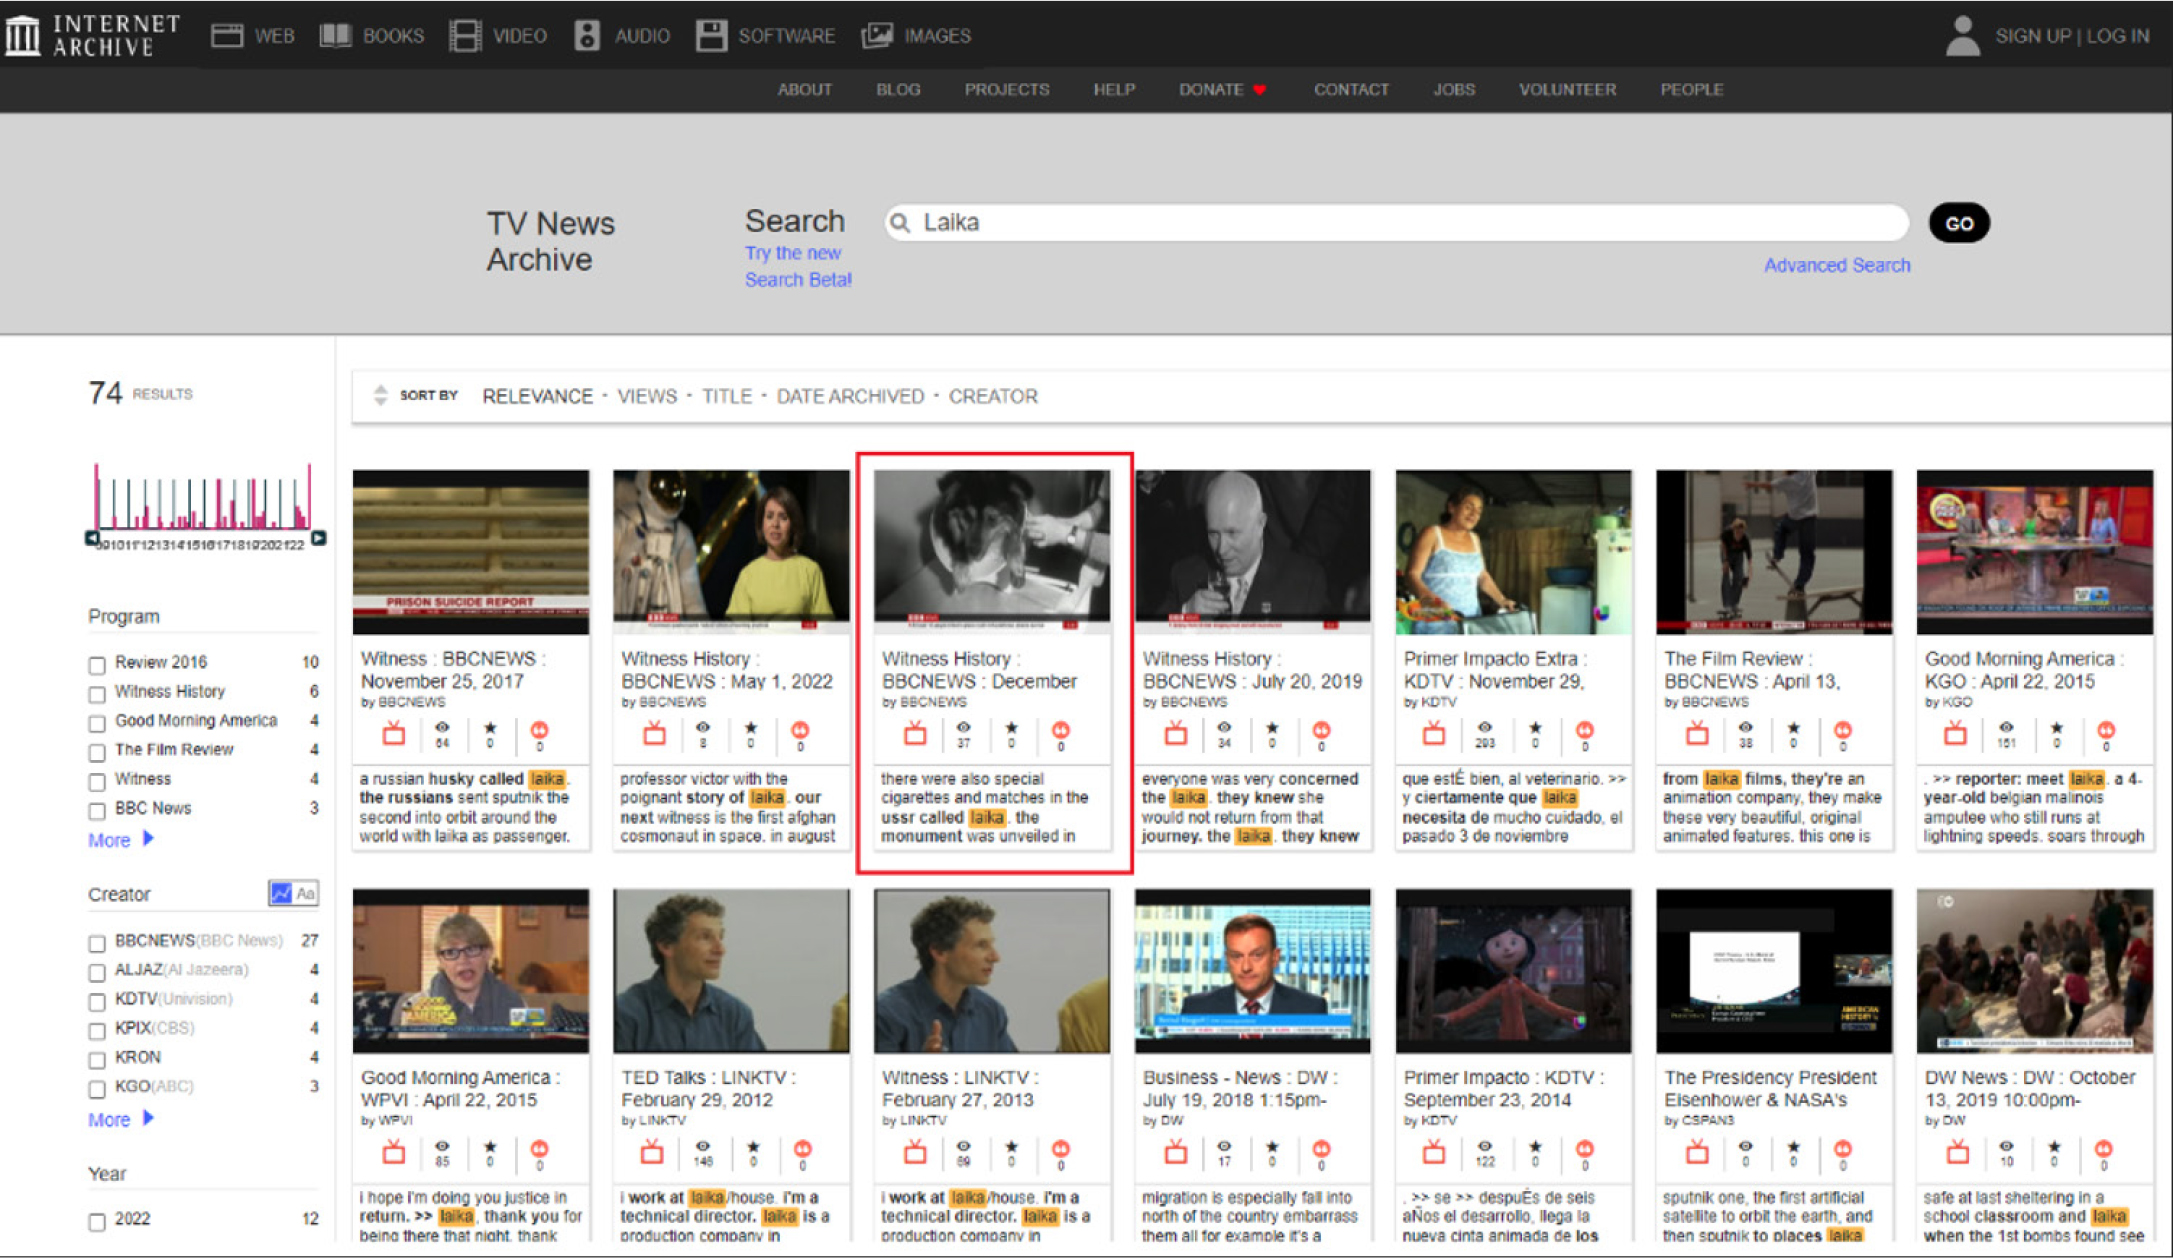Viewport: 2173px width, 1258px height.
Task: Check The Film Review program filter
Action: 97,752
